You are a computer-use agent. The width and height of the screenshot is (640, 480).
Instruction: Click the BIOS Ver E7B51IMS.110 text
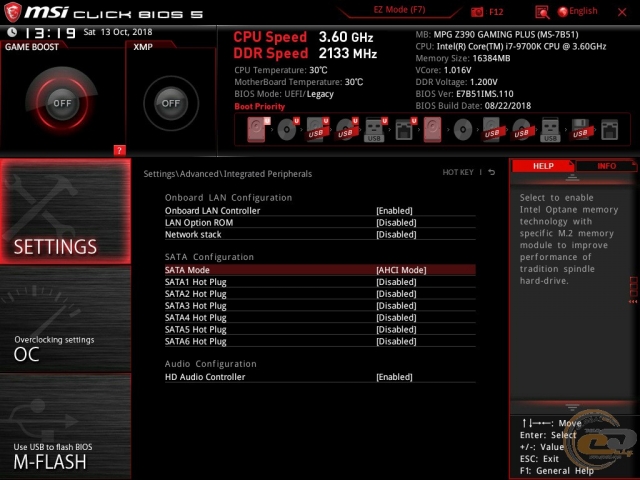tap(464, 93)
